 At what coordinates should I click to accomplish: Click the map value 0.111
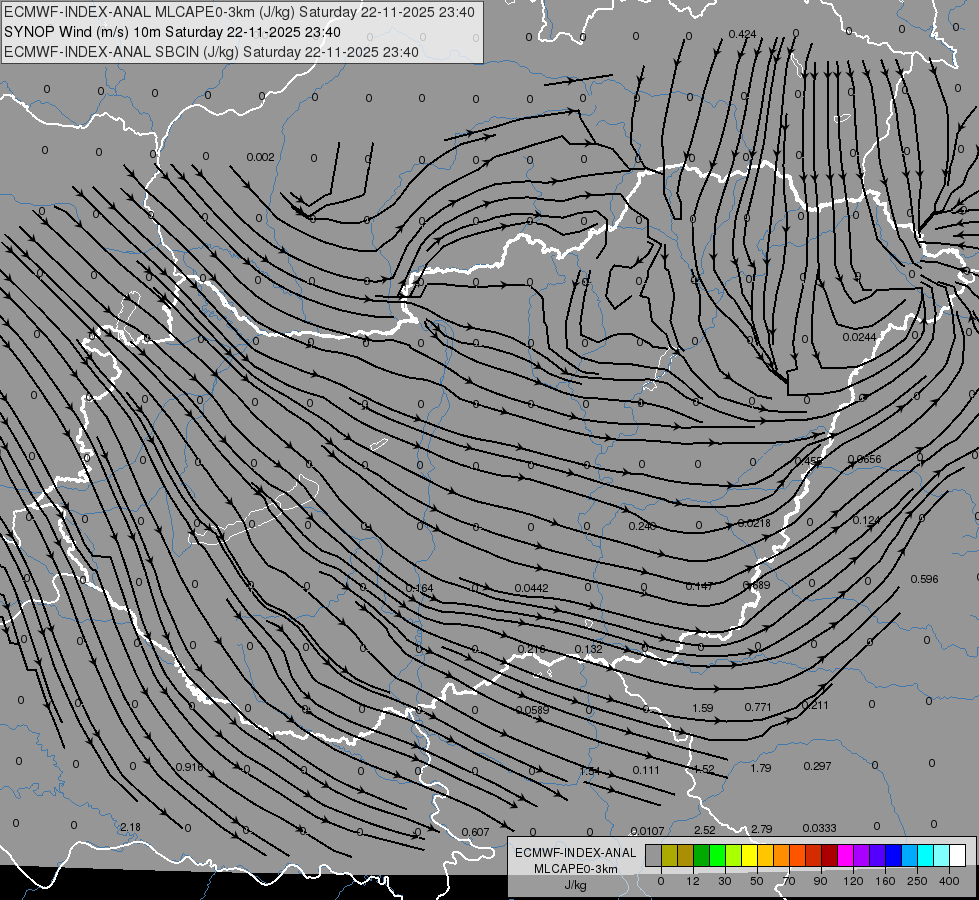click(646, 770)
